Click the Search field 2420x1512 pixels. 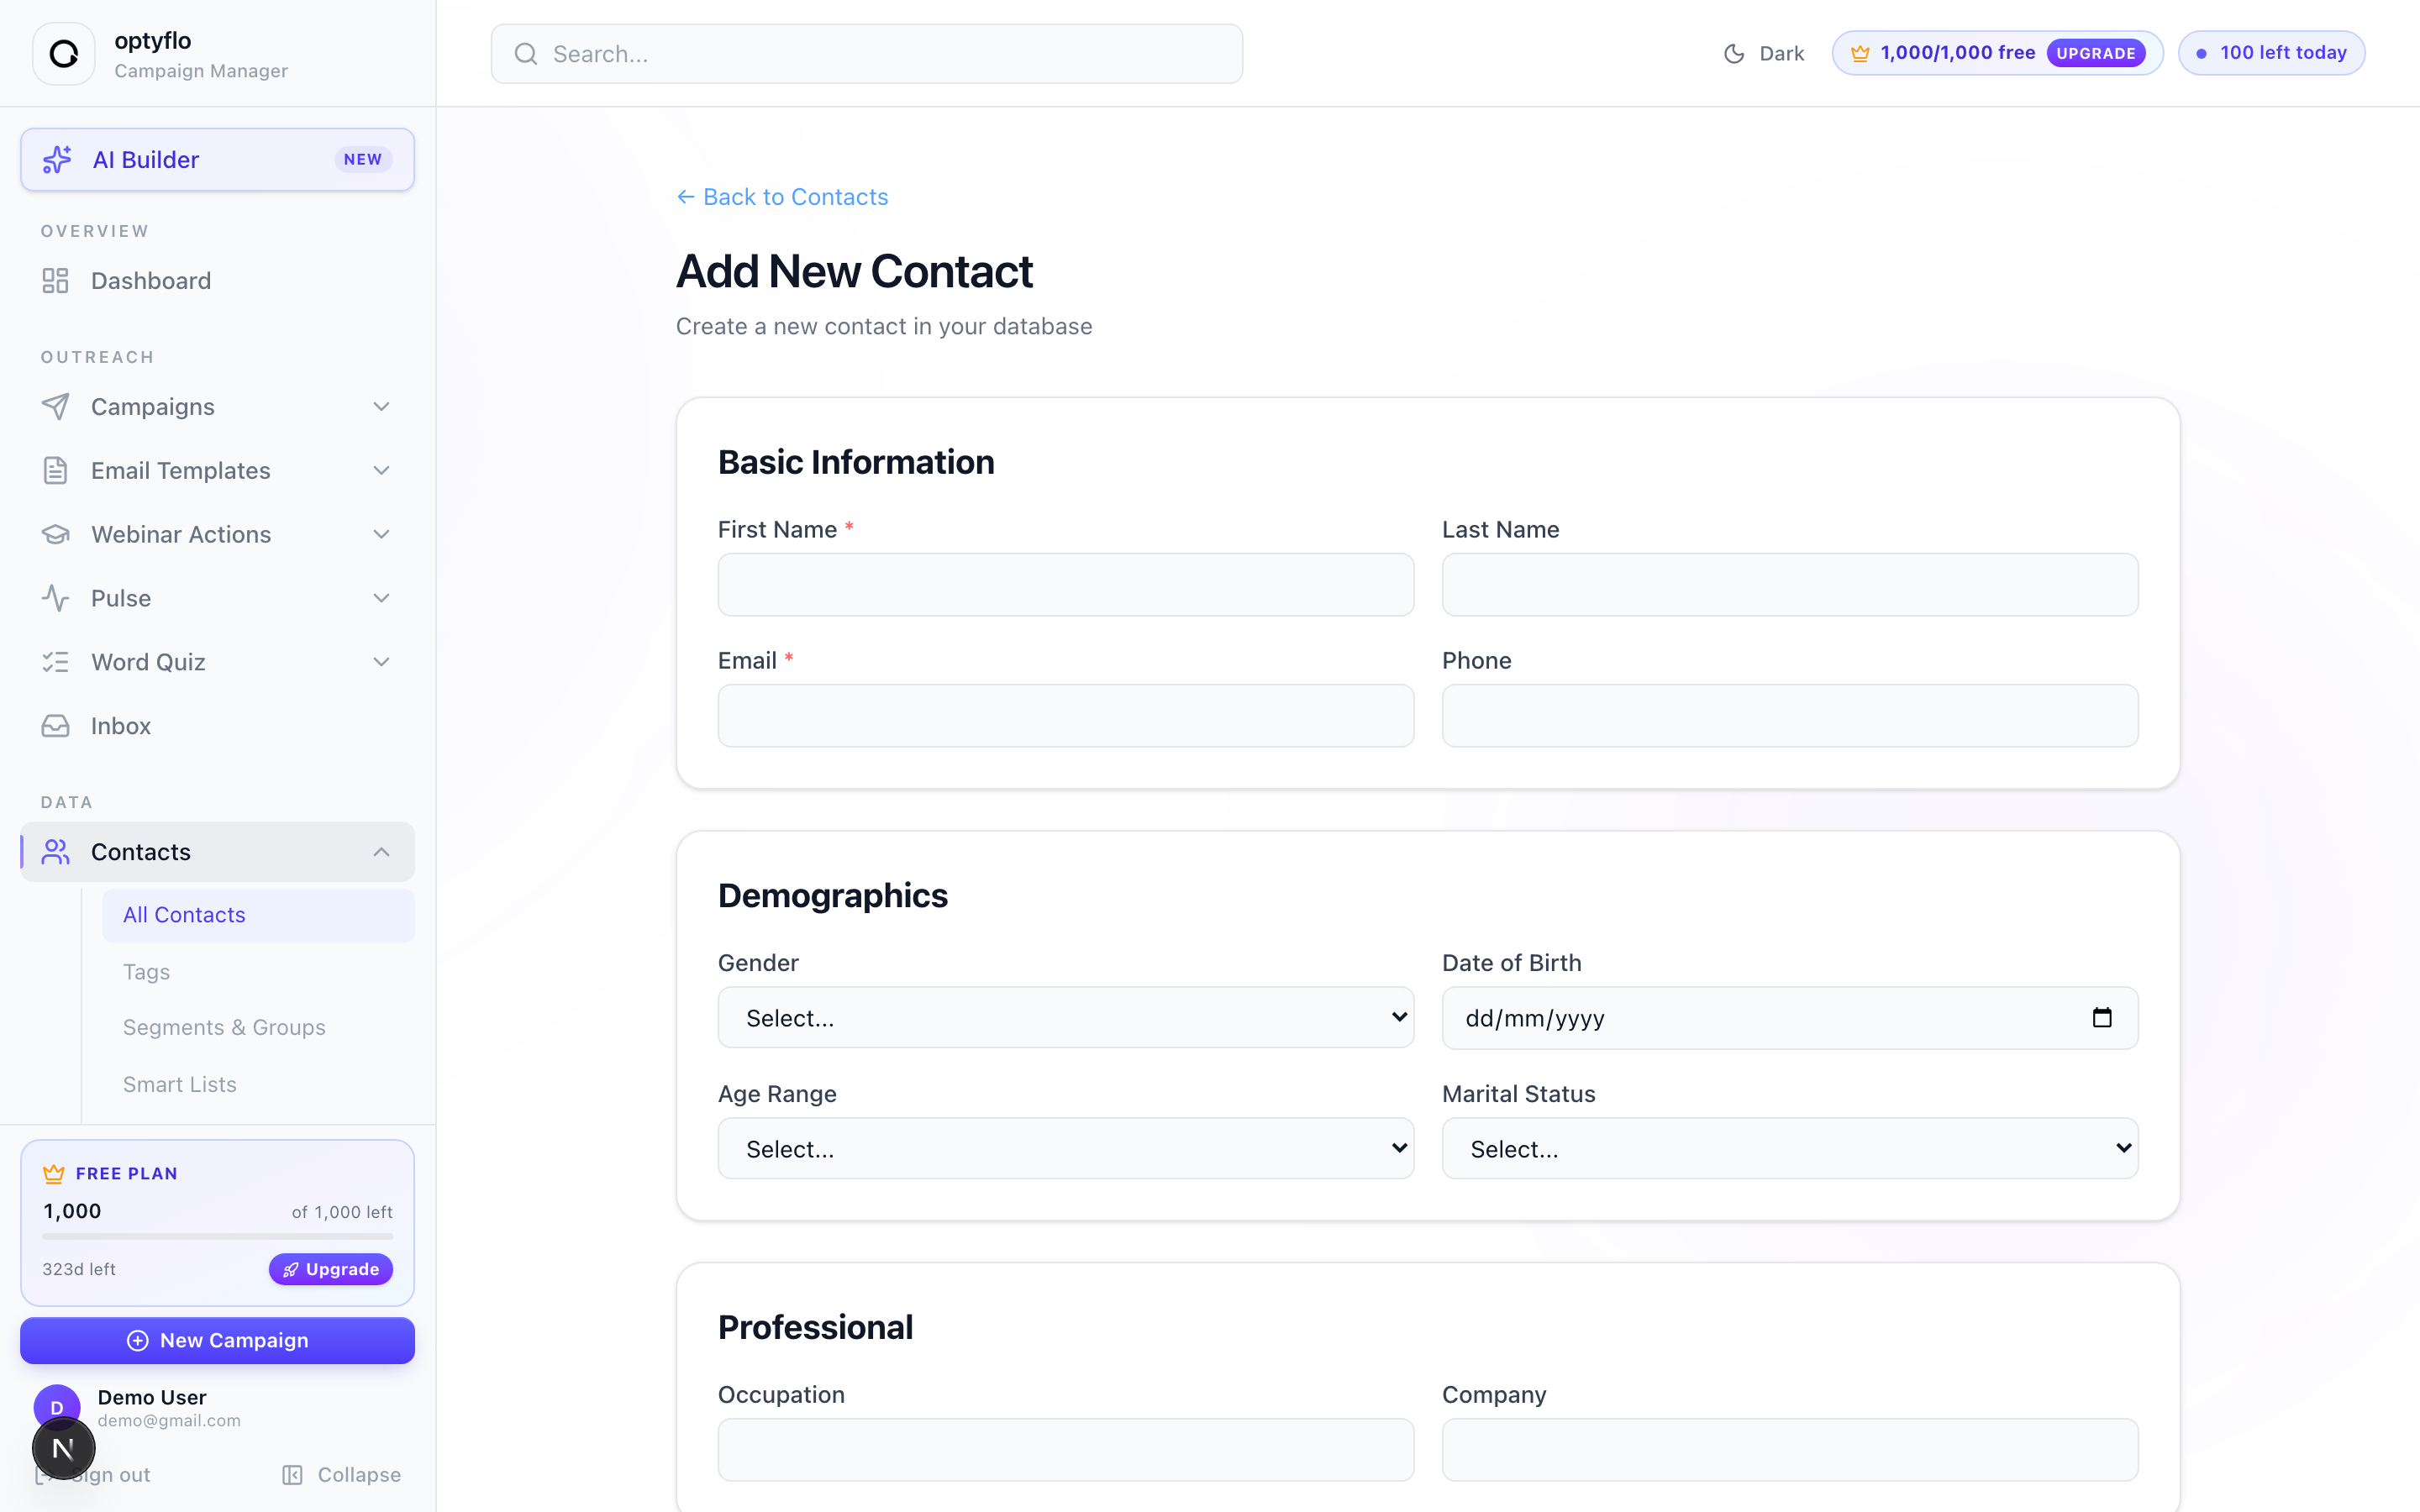pyautogui.click(x=867, y=54)
